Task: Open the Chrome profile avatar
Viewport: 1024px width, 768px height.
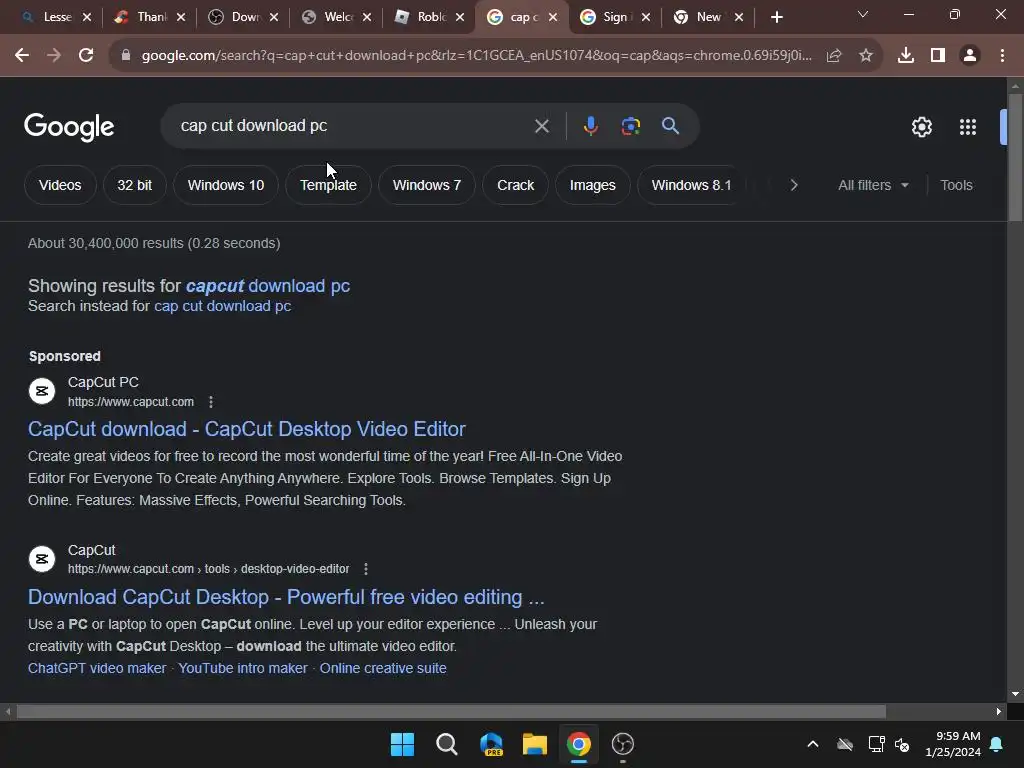Action: click(x=970, y=56)
